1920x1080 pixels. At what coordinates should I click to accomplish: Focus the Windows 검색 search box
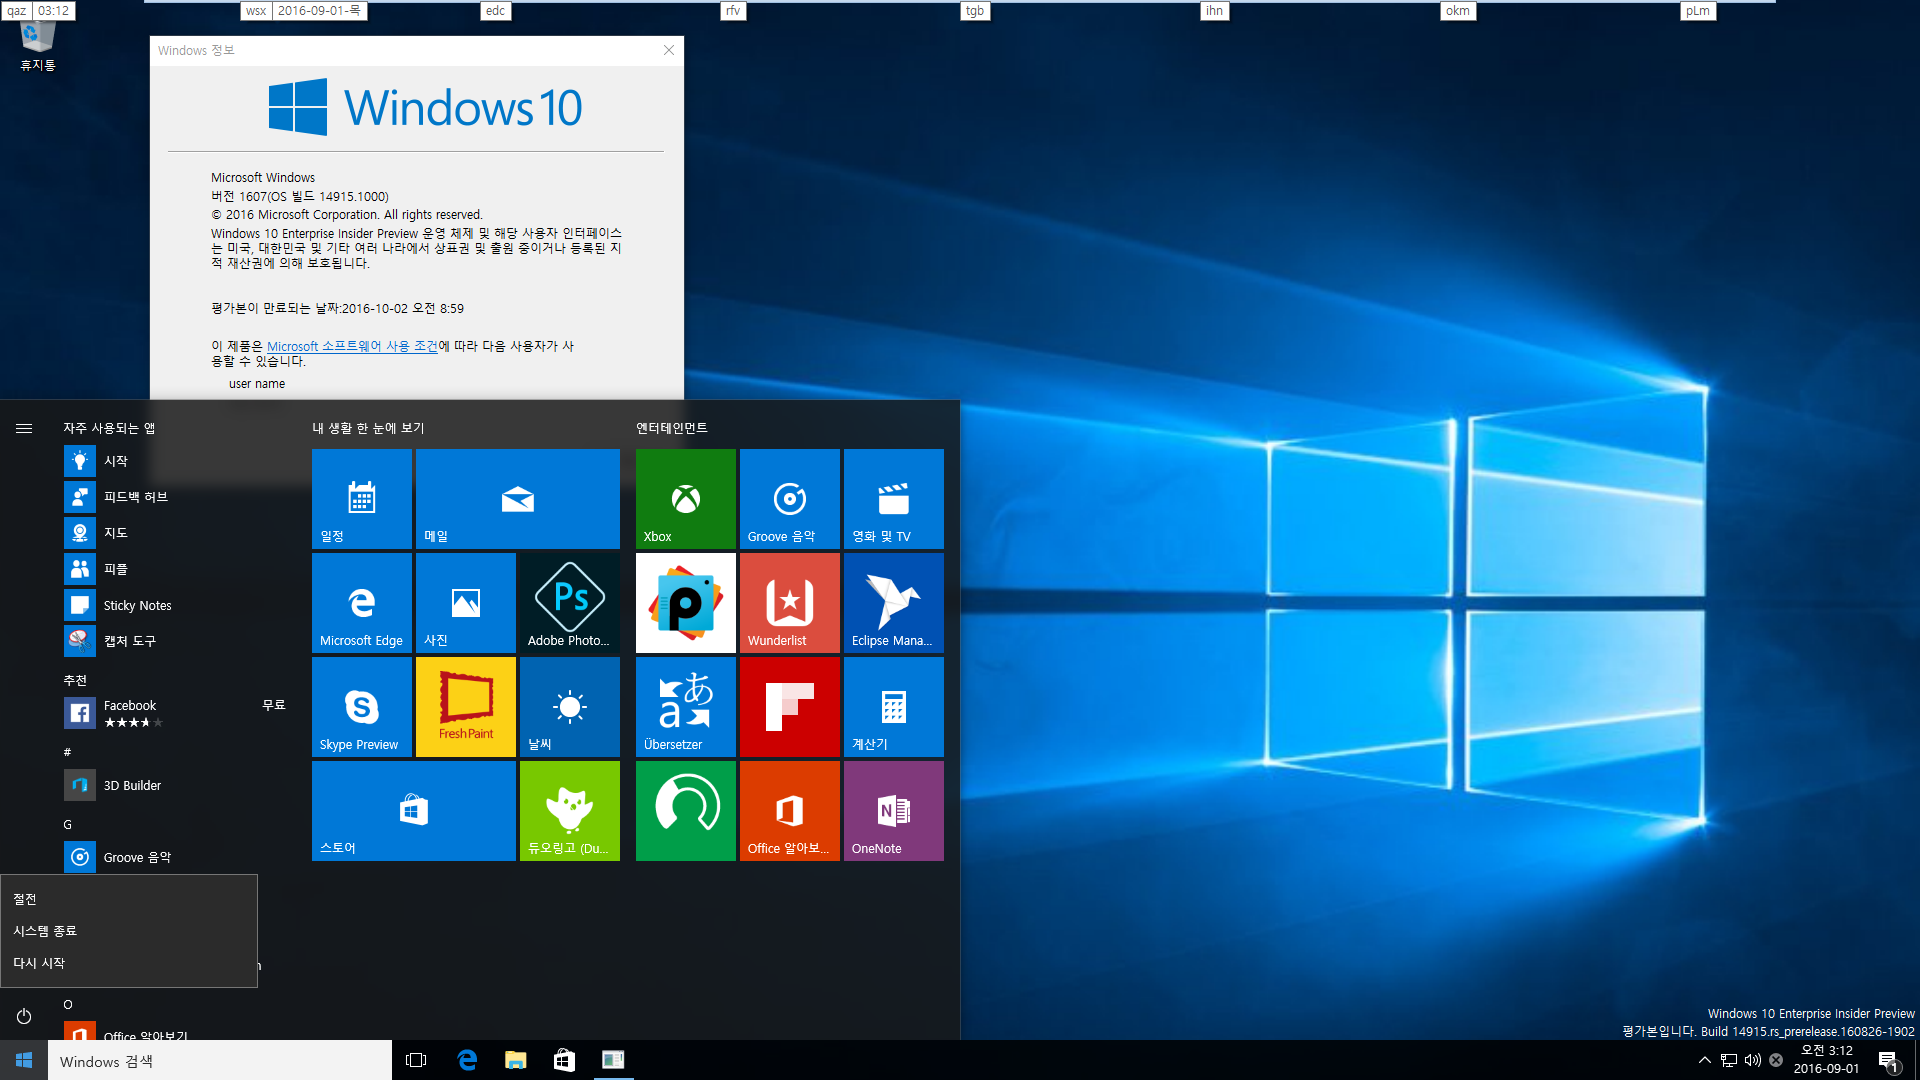tap(220, 1060)
